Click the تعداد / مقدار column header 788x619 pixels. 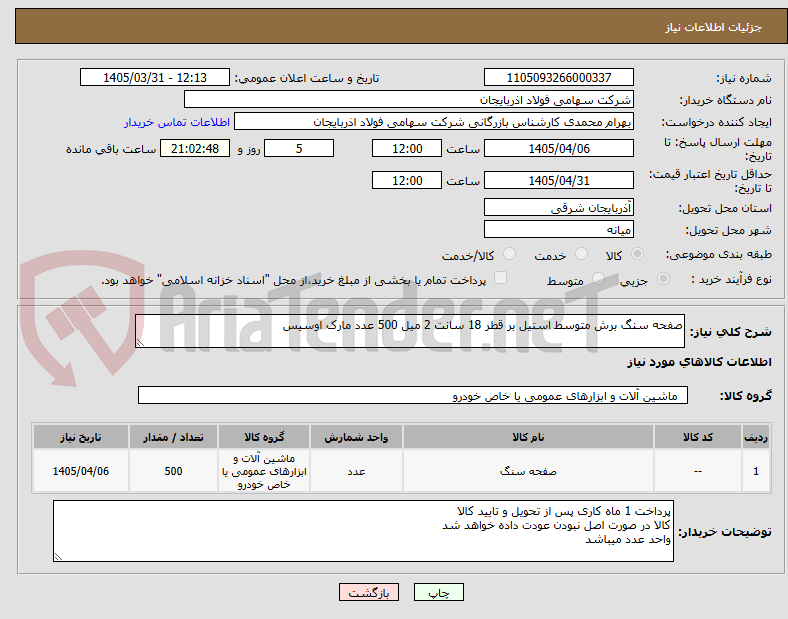173,437
